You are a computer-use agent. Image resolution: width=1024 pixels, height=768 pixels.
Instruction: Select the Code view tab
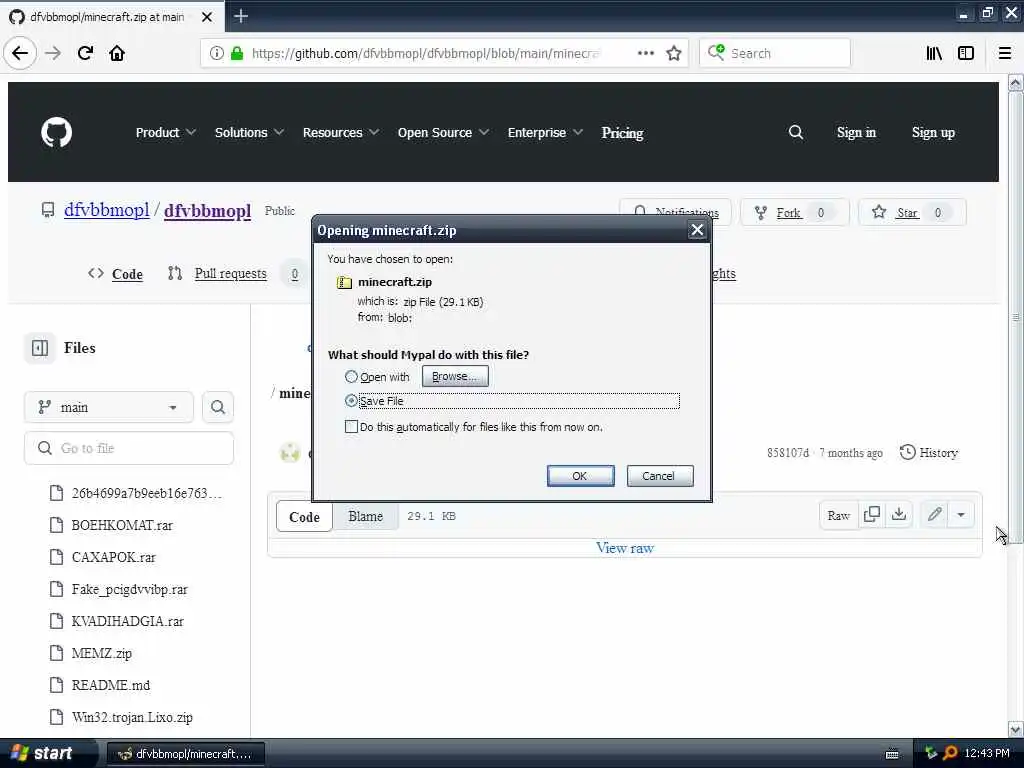(304, 517)
